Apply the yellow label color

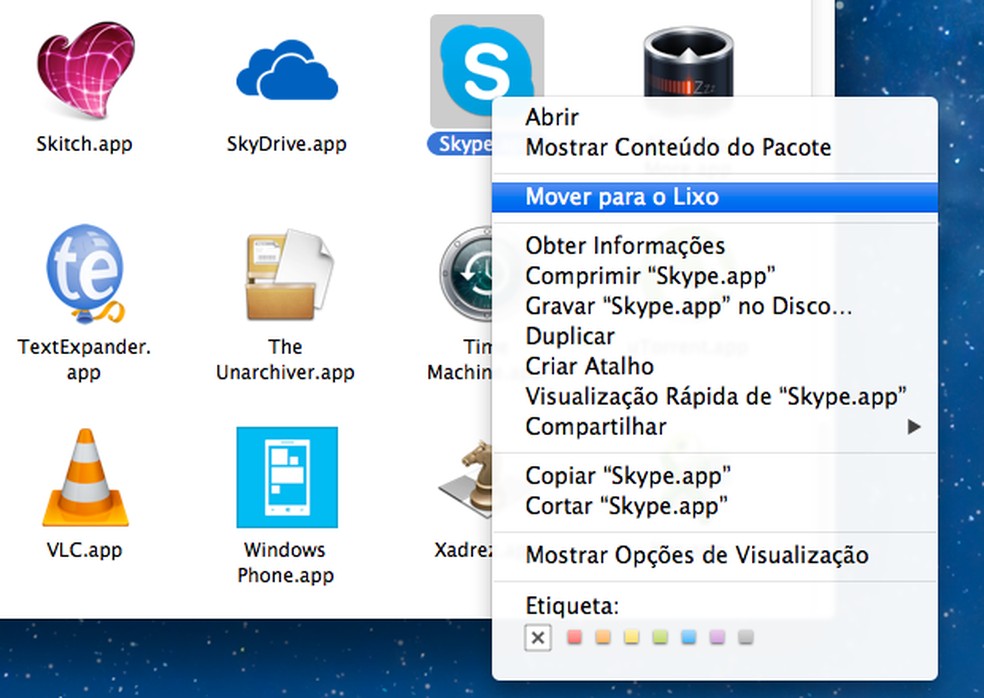coord(631,637)
